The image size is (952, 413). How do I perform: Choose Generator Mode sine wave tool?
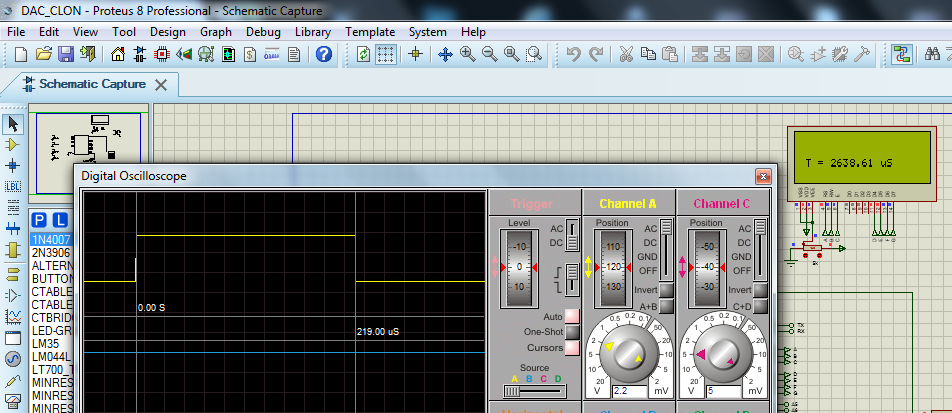[13, 359]
